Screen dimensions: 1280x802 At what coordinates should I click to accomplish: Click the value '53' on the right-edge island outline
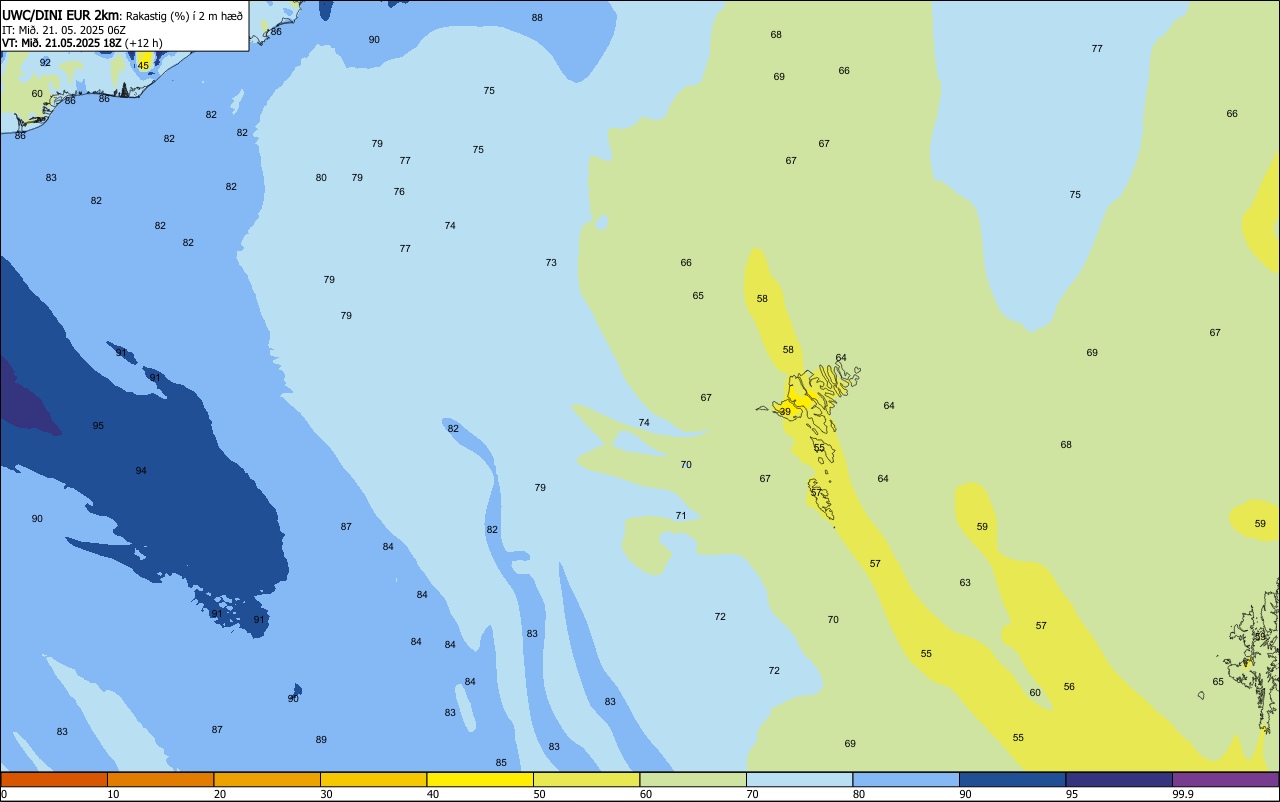click(x=1260, y=637)
